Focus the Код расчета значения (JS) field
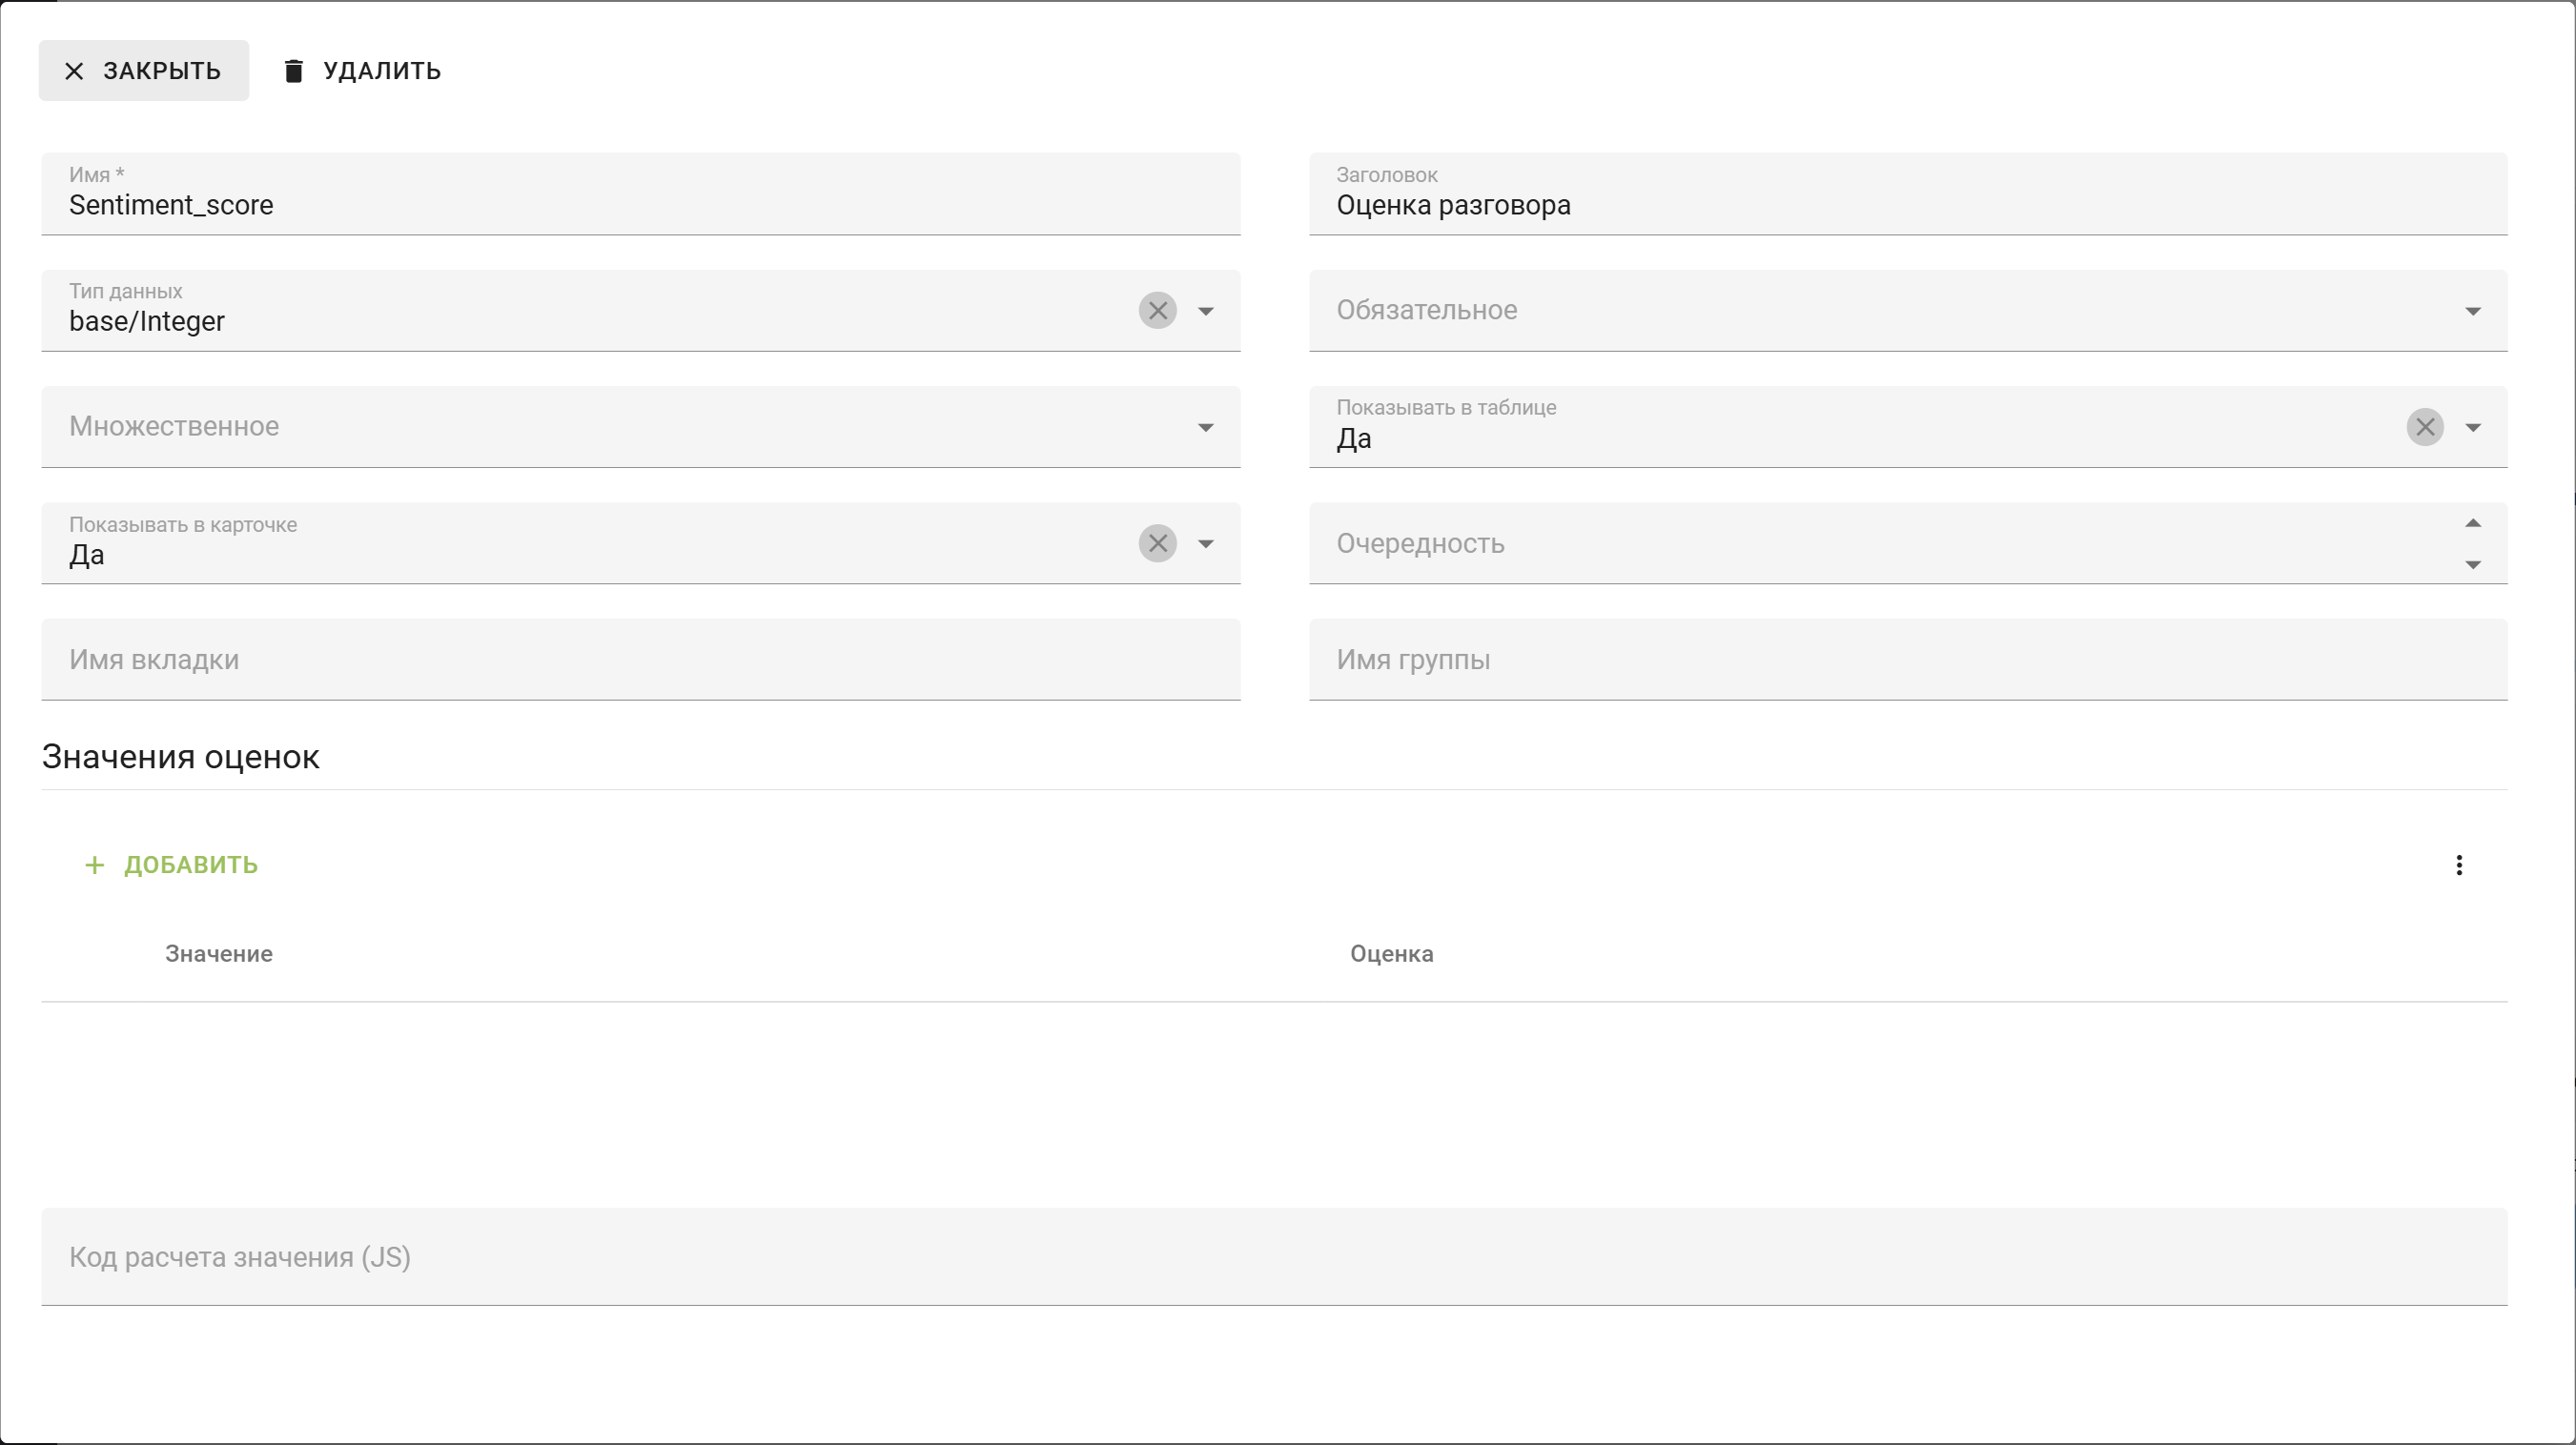This screenshot has height=1445, width=2576. [x=1273, y=1257]
